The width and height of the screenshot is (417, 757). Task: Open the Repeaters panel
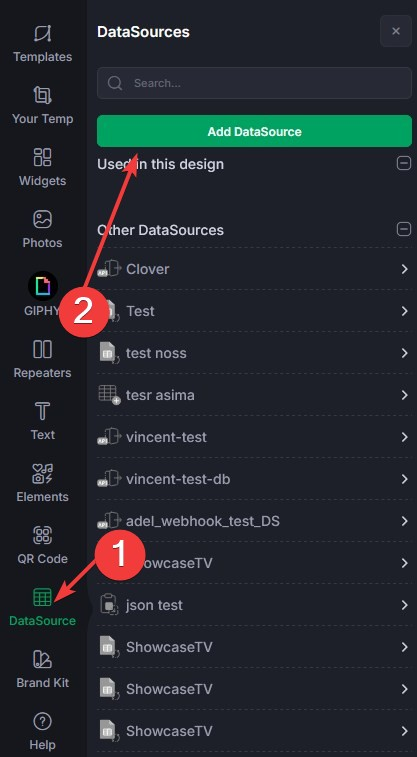point(42,359)
